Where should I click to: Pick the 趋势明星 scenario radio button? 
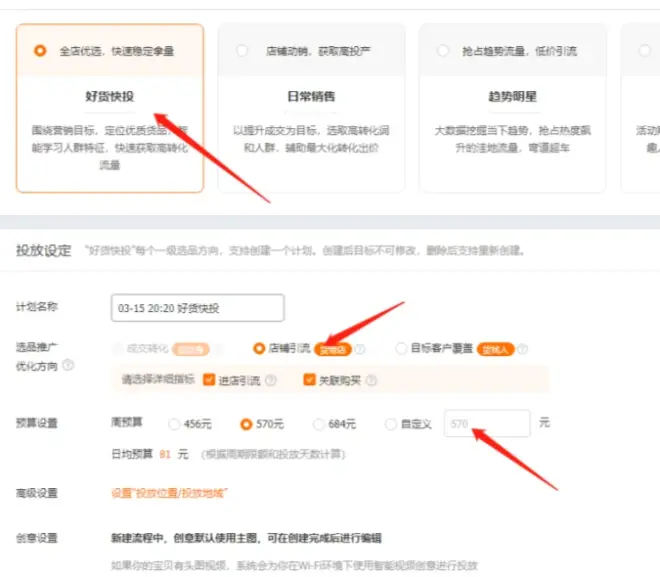pos(443,50)
